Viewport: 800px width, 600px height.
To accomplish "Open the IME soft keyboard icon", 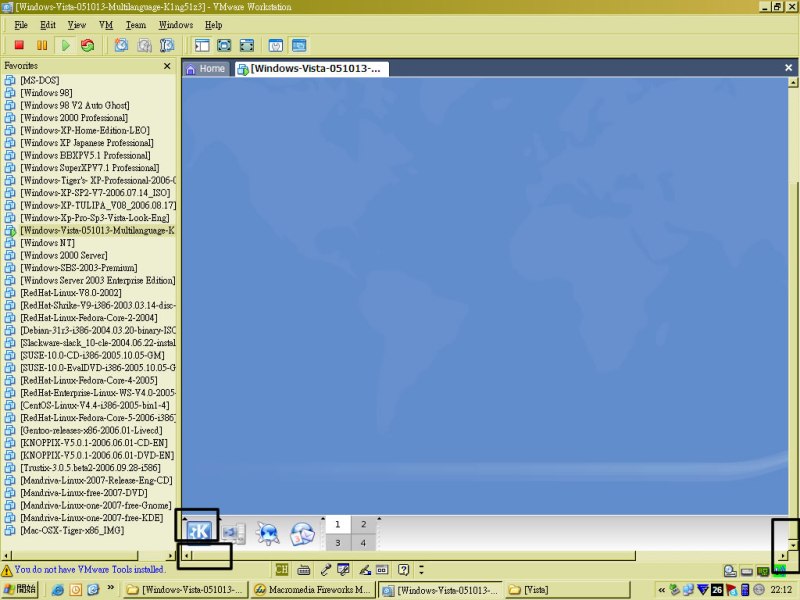I will [304, 569].
